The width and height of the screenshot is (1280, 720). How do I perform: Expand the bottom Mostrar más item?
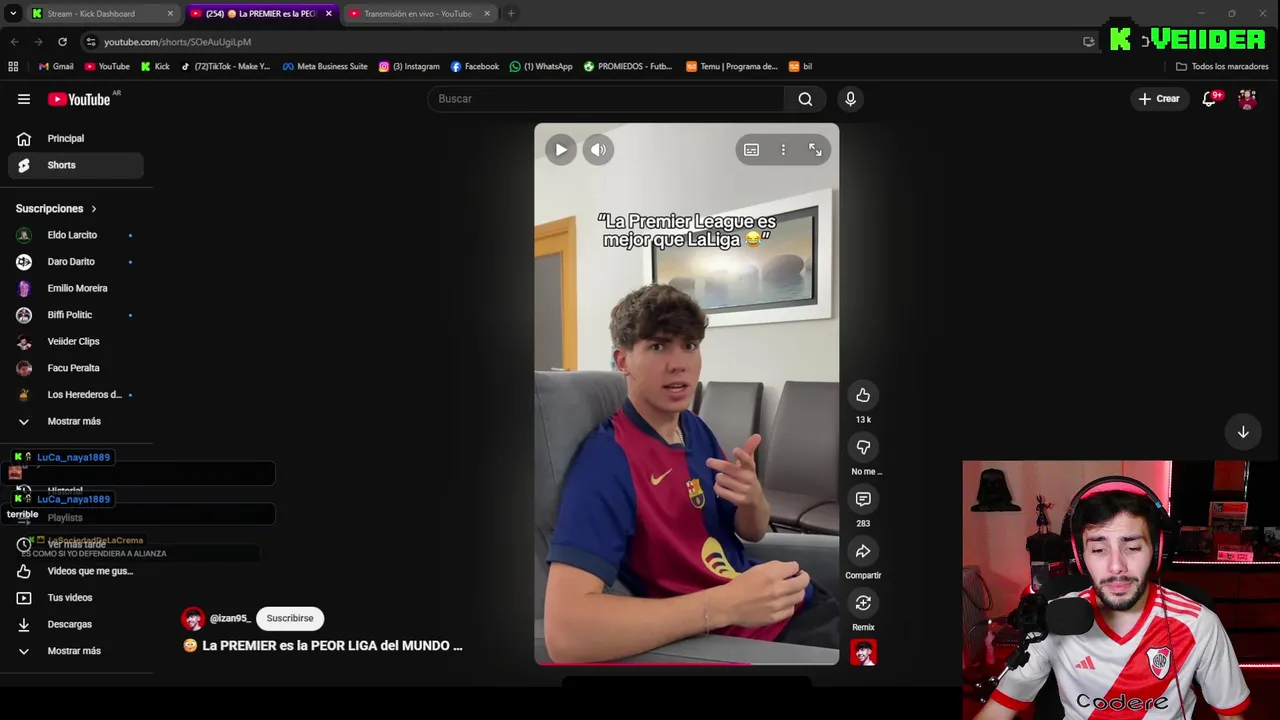coord(76,651)
